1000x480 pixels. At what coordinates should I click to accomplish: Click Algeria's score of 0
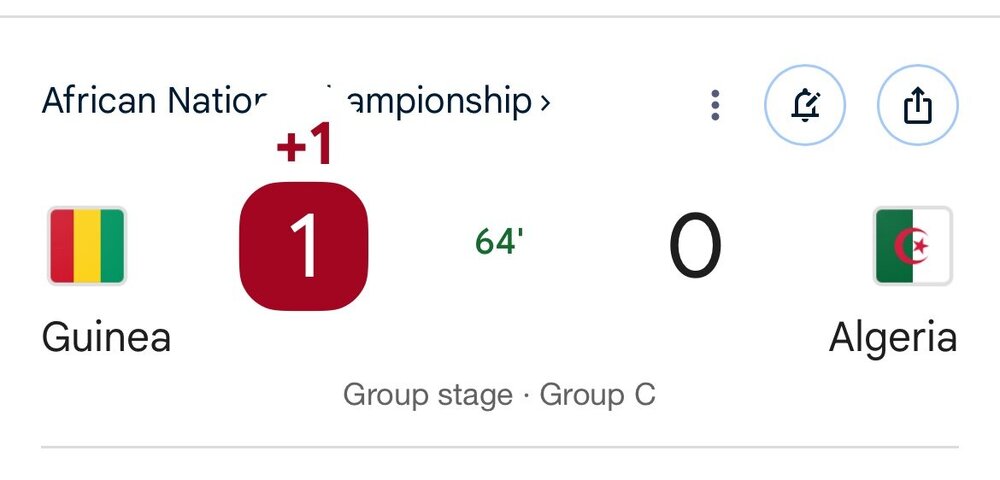[x=694, y=246]
